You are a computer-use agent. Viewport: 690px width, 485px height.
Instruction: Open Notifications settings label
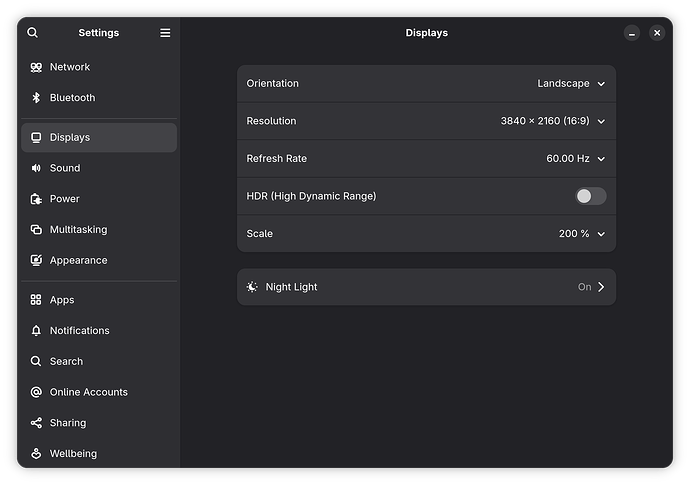coord(80,331)
